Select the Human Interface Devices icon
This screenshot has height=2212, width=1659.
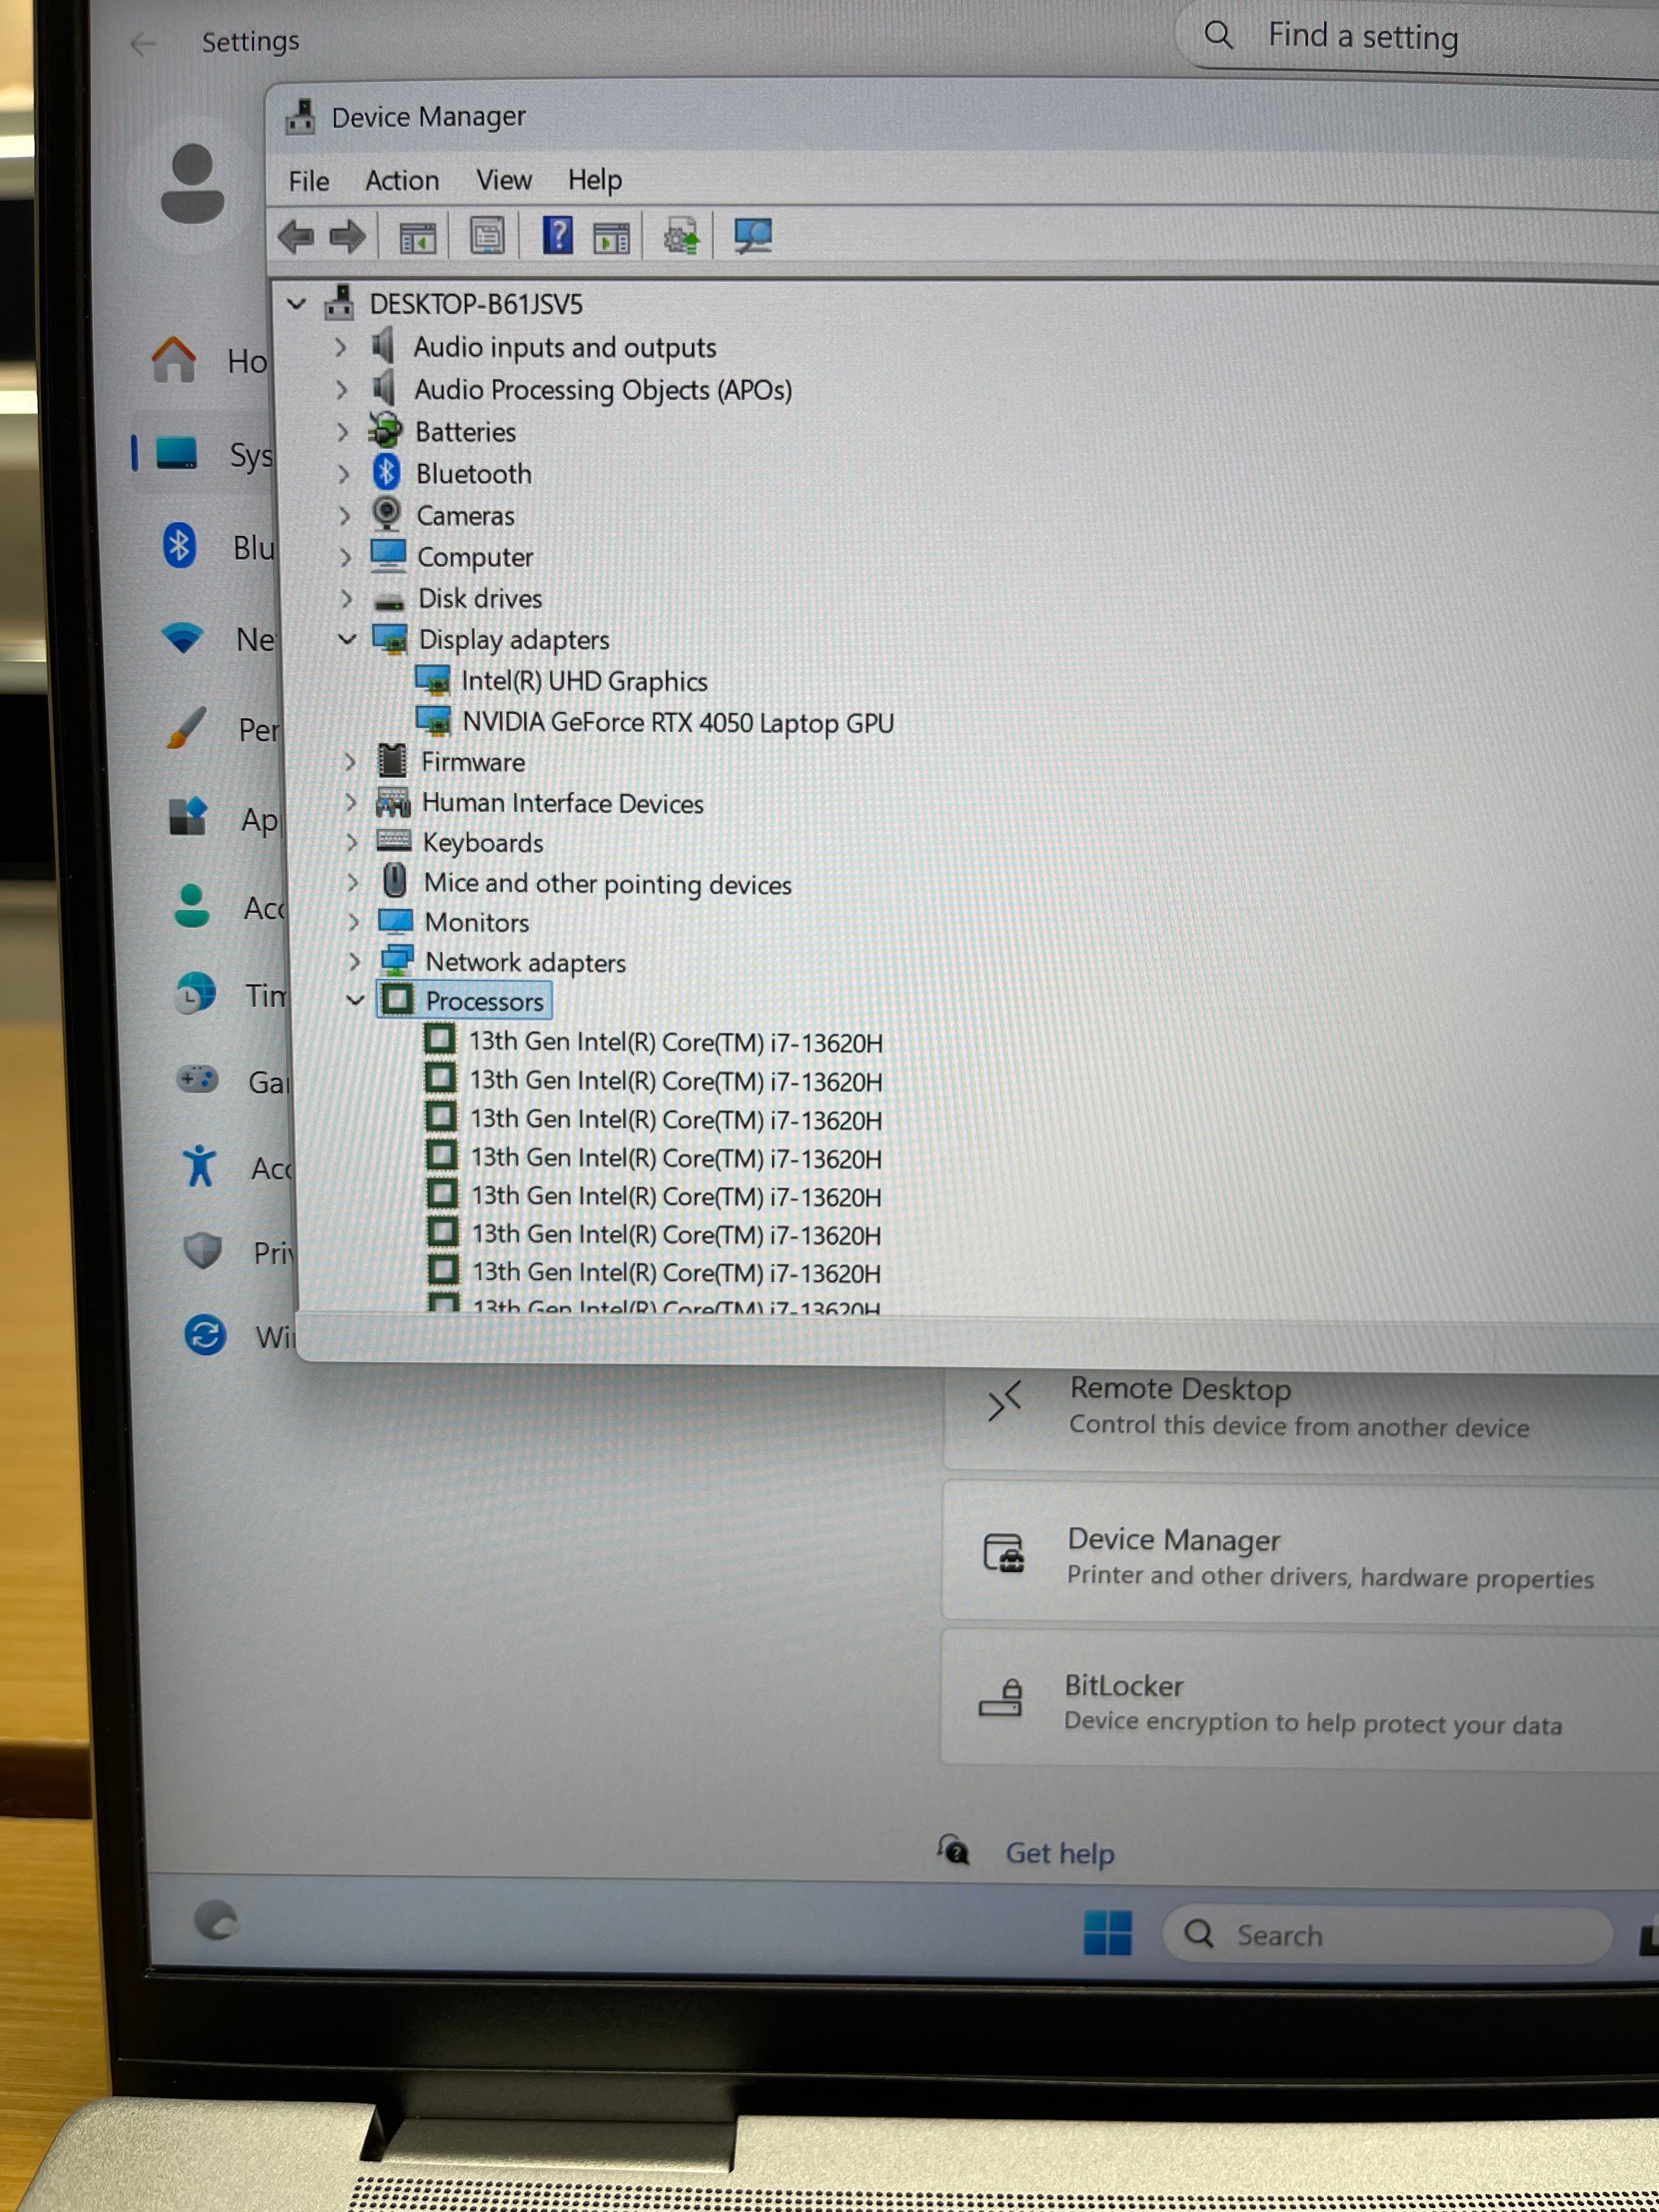point(393,802)
